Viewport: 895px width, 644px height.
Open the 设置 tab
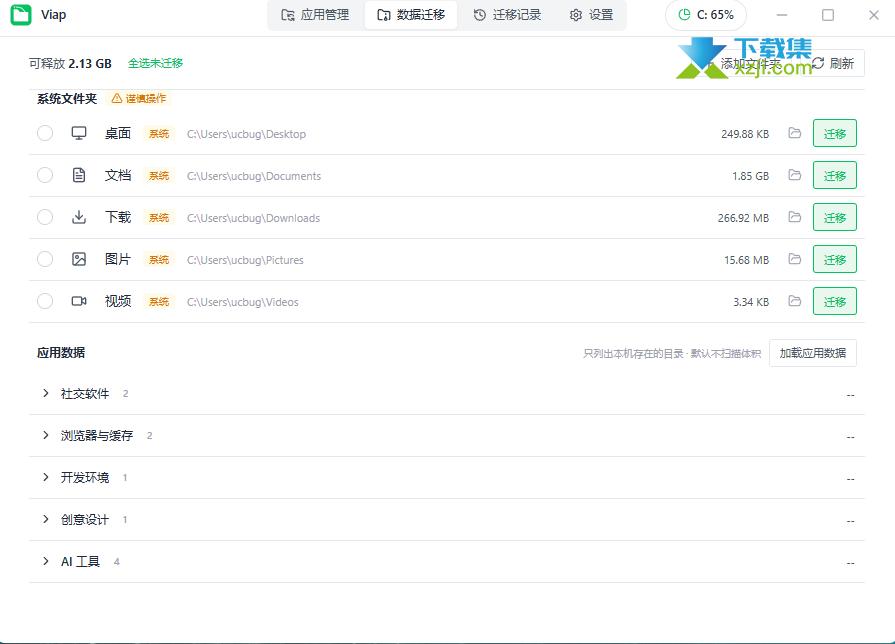(591, 15)
